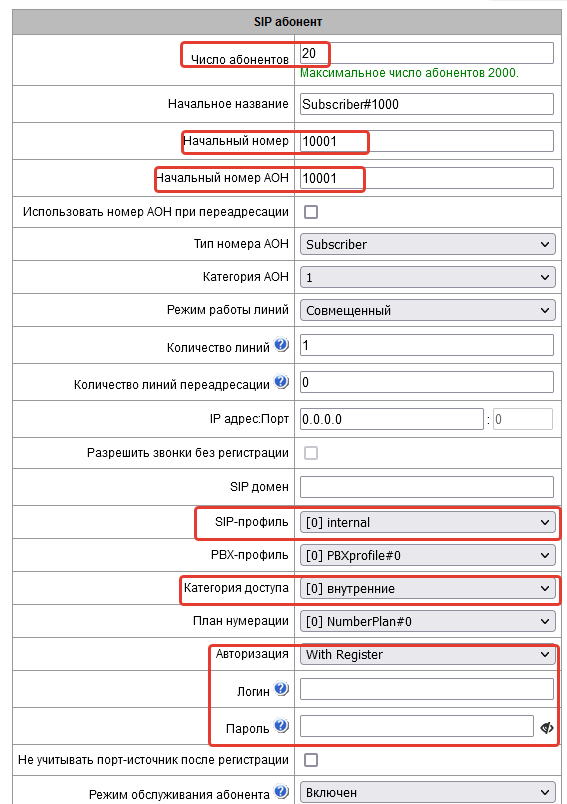Viewport: 567px width, 804px height.
Task: Expand the Категория АОН dropdown
Action: click(427, 277)
